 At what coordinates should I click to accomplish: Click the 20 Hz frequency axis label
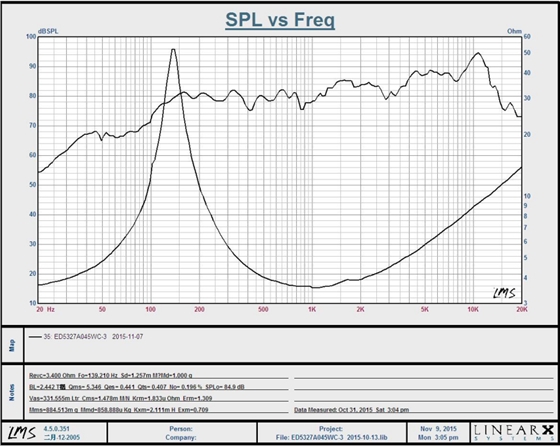point(45,309)
